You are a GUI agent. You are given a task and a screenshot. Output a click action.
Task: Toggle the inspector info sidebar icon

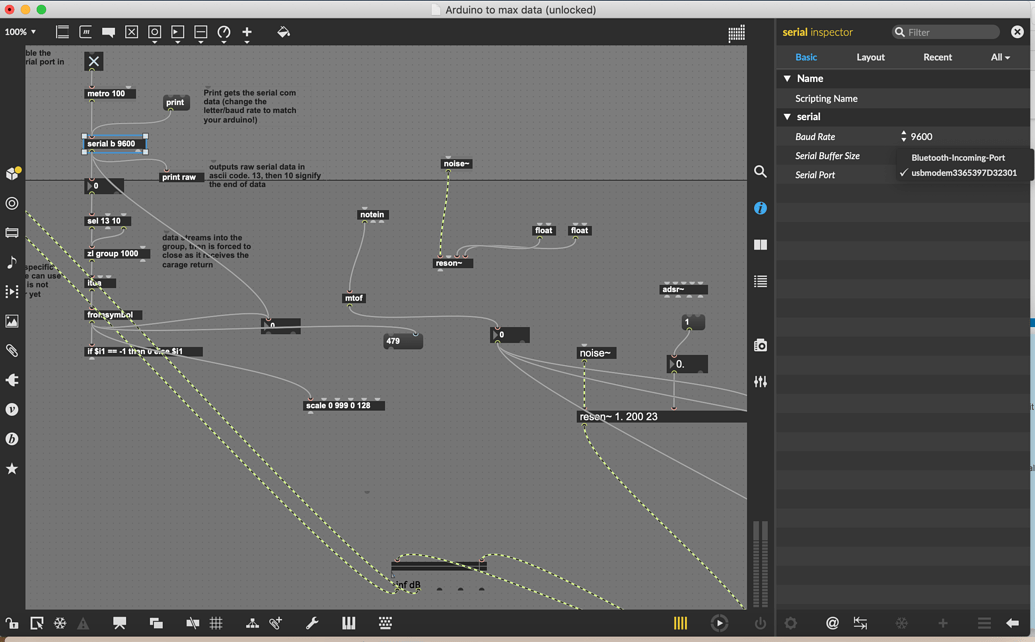coord(760,209)
